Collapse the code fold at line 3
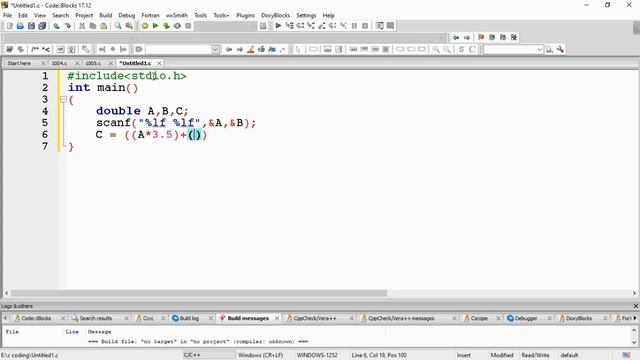Screen dimensions: 640x360 point(63,99)
